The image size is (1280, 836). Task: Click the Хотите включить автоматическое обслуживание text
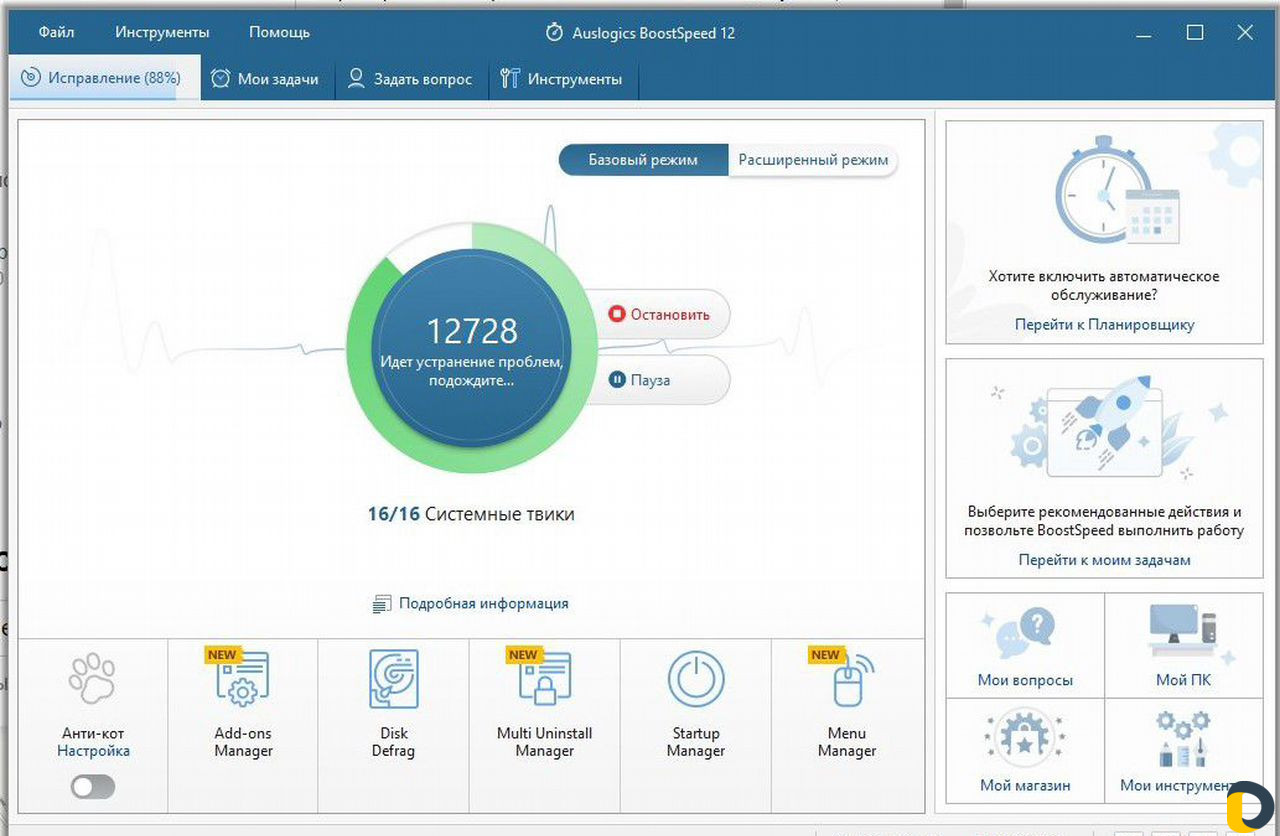[x=1104, y=285]
